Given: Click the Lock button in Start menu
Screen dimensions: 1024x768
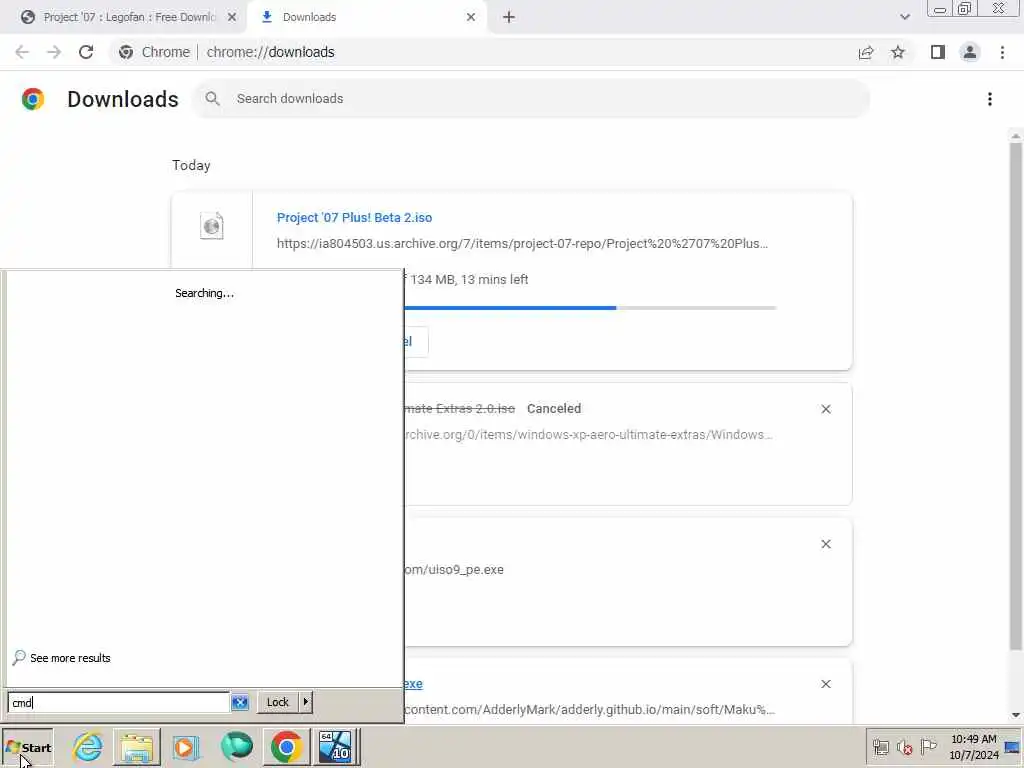Looking at the screenshot, I should 278,702.
